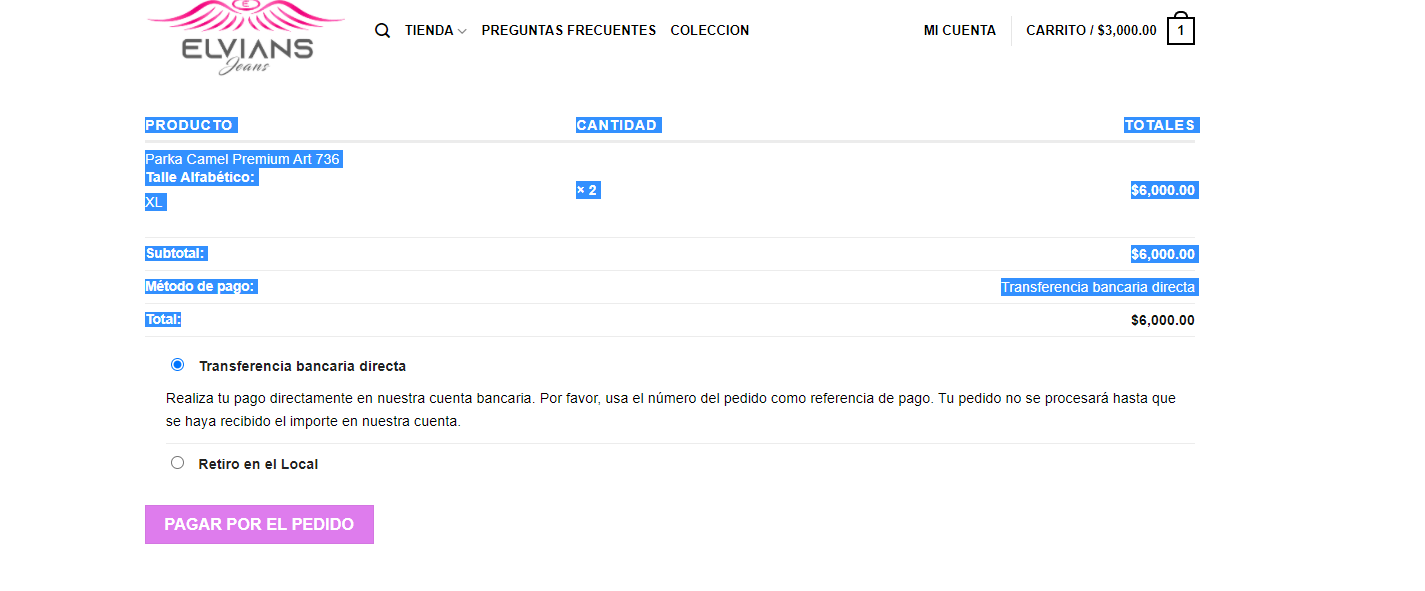Click the Elvians Jeans logo
This screenshot has height=591, width=1425.
pos(246,37)
